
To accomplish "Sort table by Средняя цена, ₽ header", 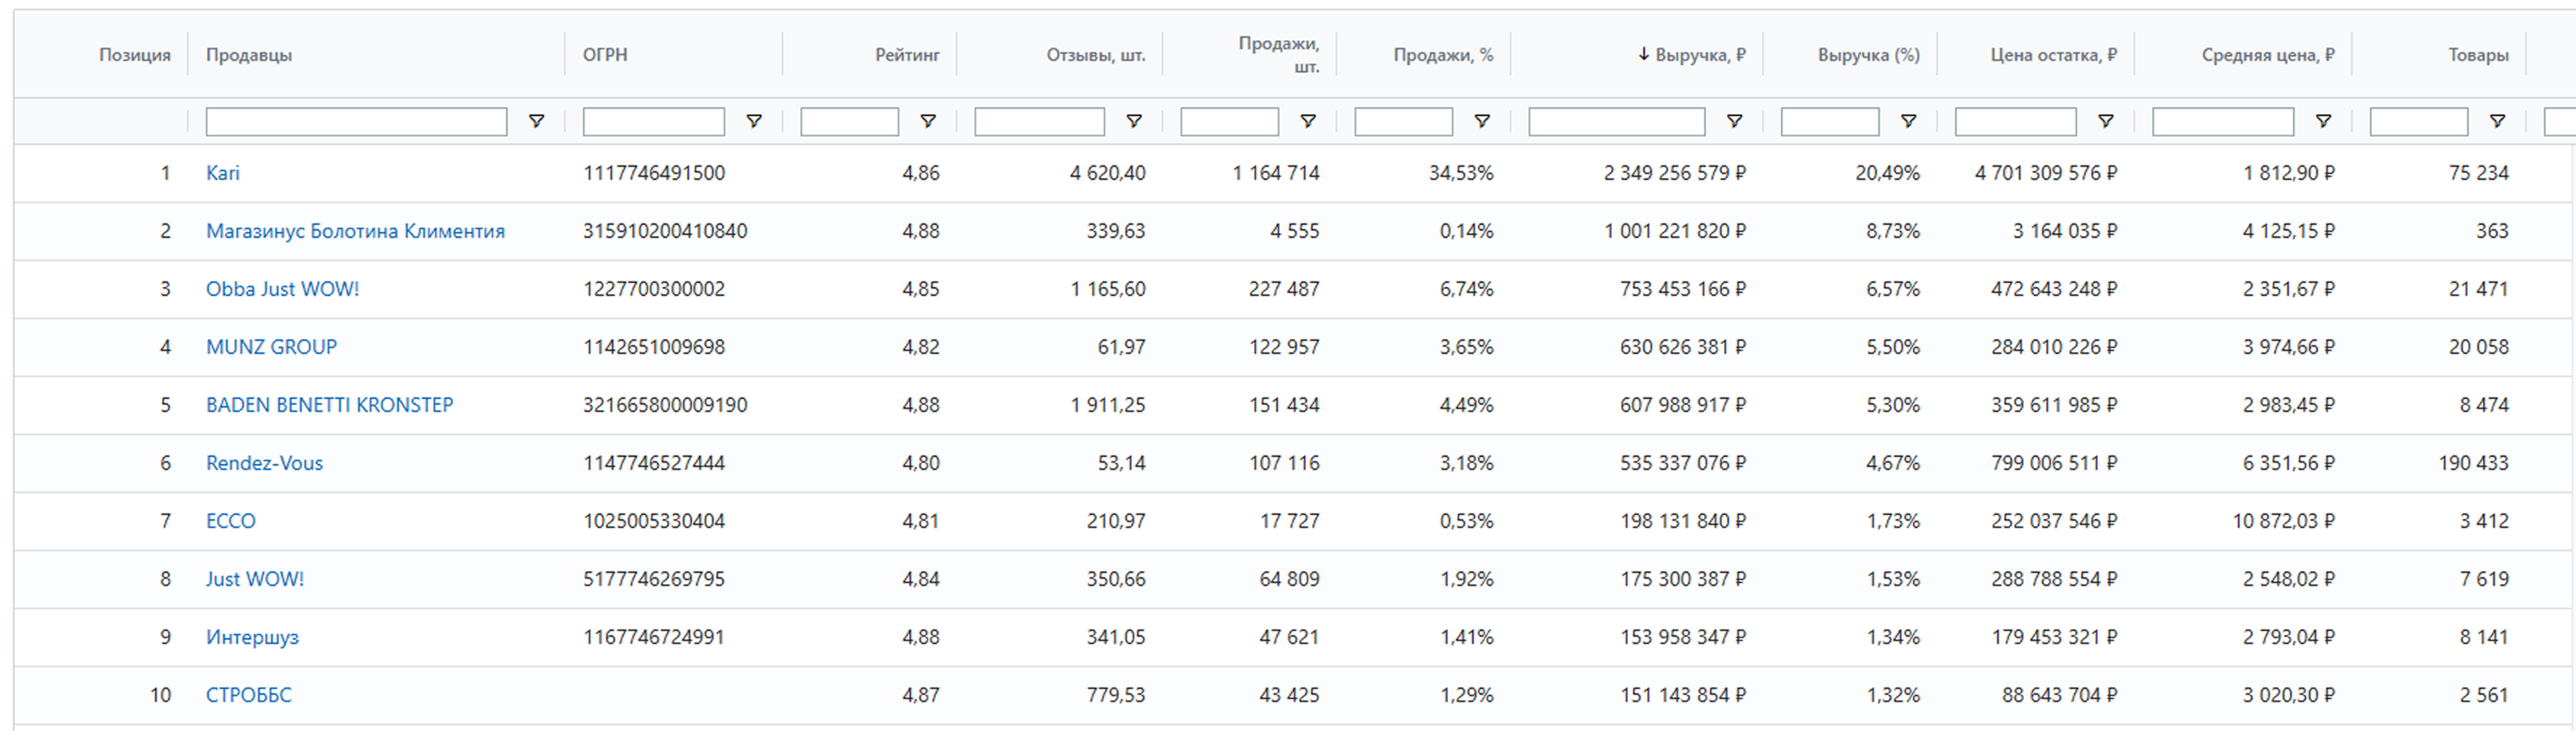I will (2267, 55).
